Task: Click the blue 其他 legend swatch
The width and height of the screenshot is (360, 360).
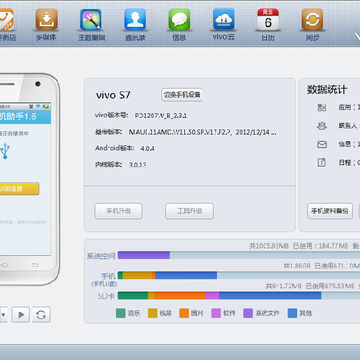Action: [292, 313]
